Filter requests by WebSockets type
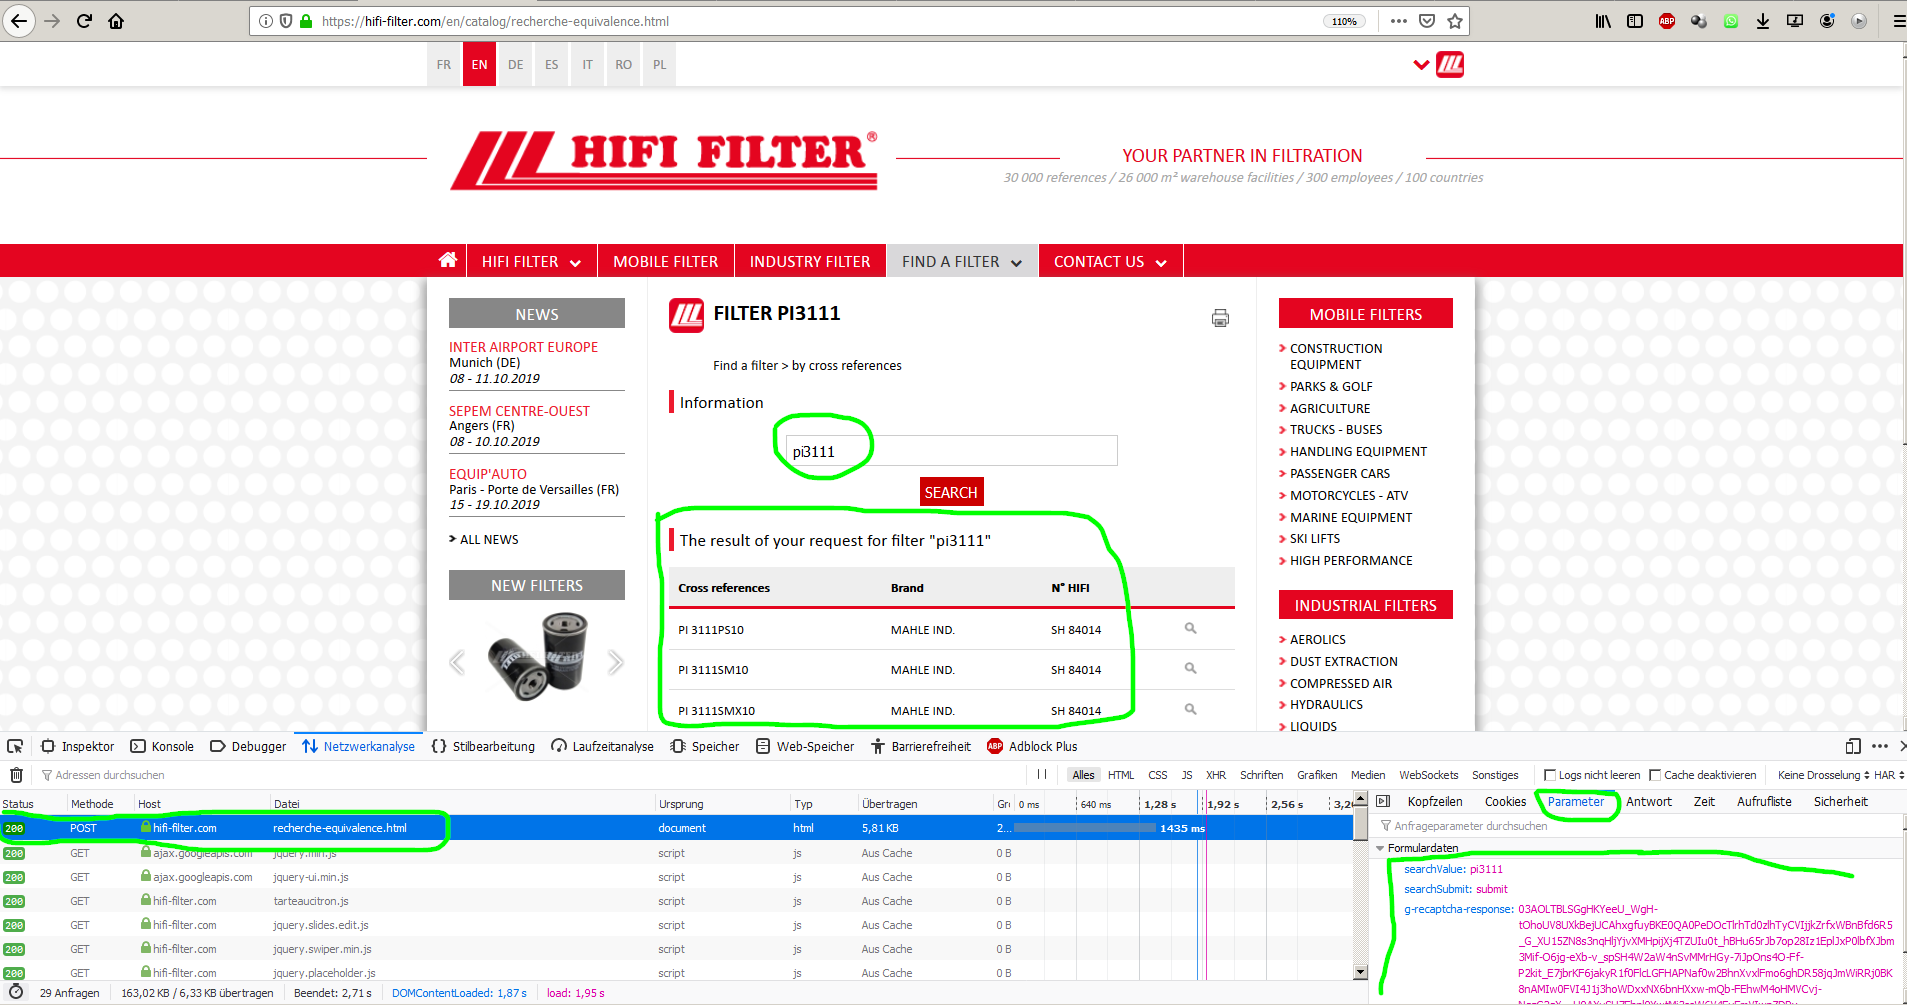The width and height of the screenshot is (1907, 1006). [x=1428, y=775]
